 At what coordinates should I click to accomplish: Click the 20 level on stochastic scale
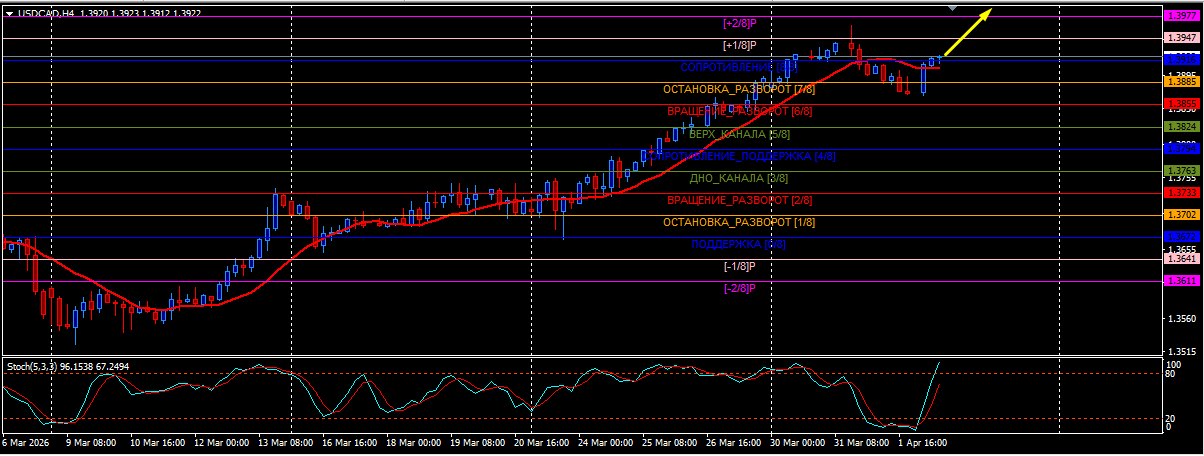click(1172, 419)
